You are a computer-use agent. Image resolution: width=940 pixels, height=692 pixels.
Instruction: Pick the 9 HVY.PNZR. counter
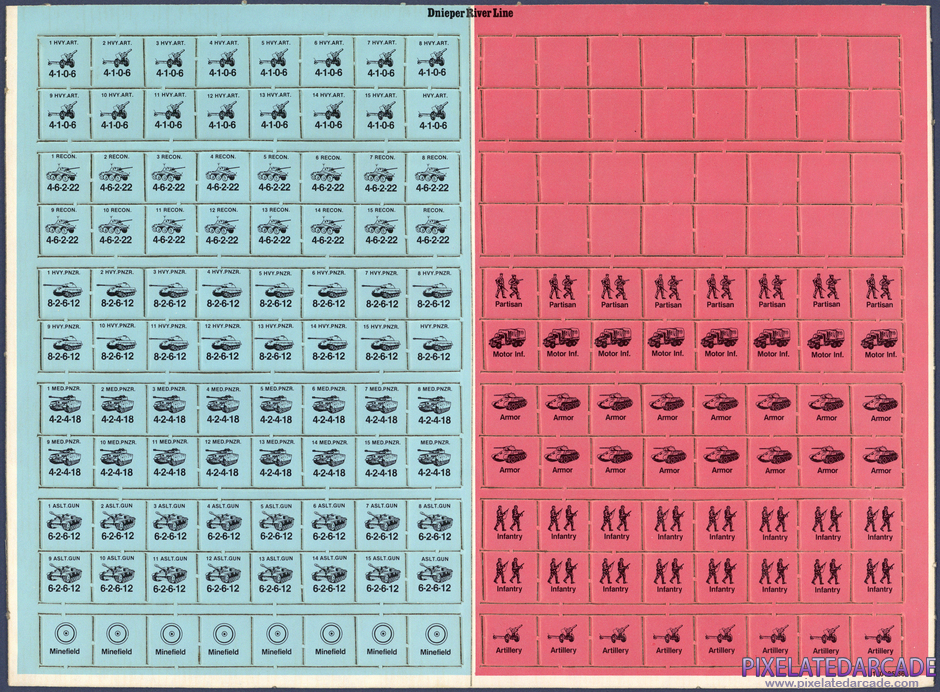point(64,344)
